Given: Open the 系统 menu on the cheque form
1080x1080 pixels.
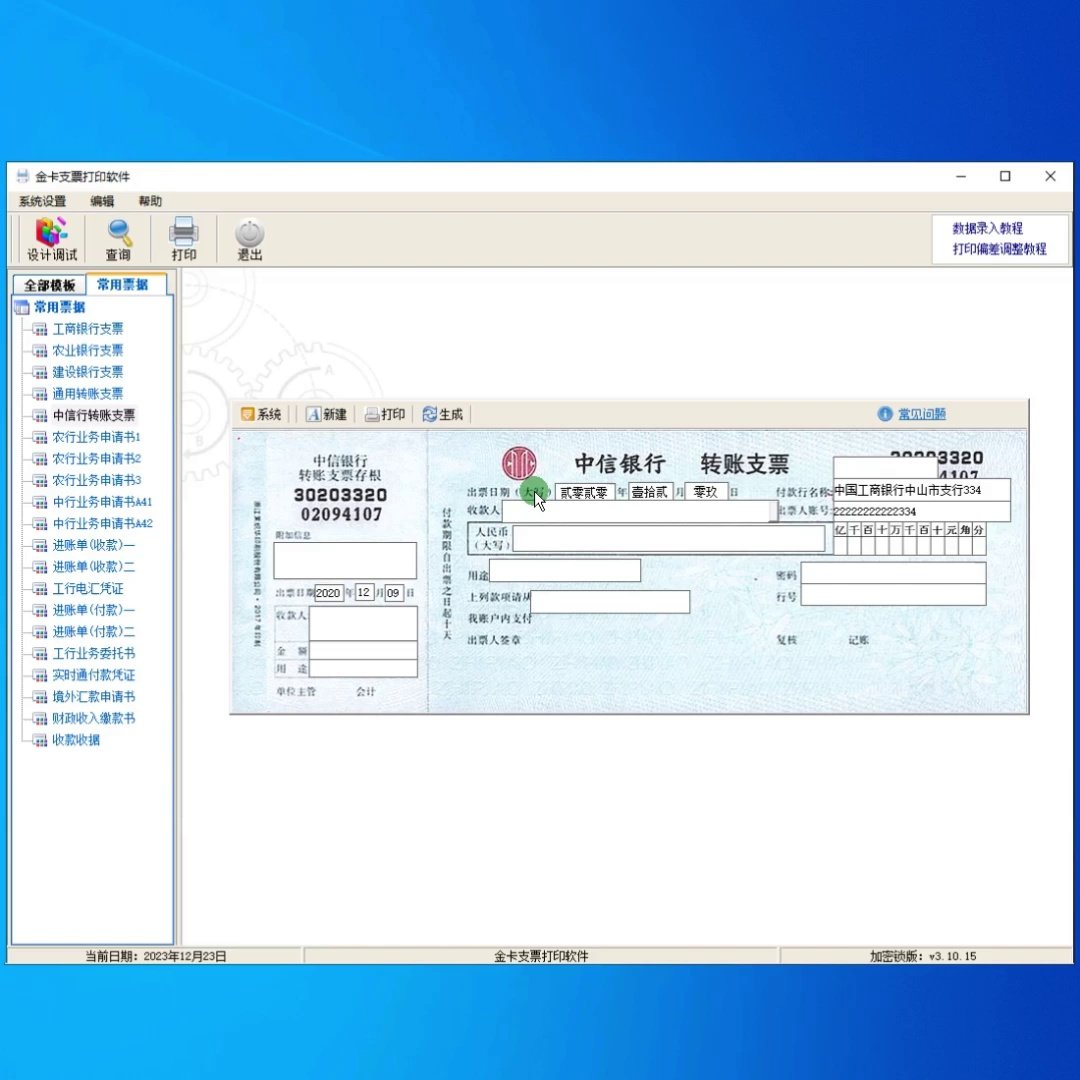Looking at the screenshot, I should 261,414.
